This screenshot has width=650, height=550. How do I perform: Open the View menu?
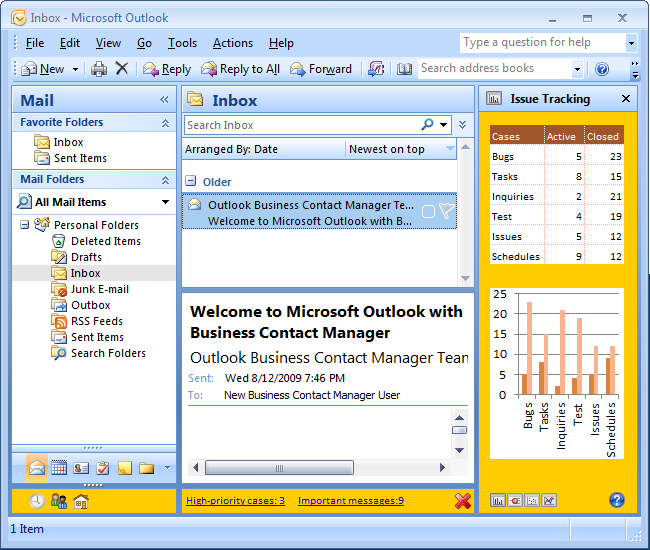click(108, 43)
